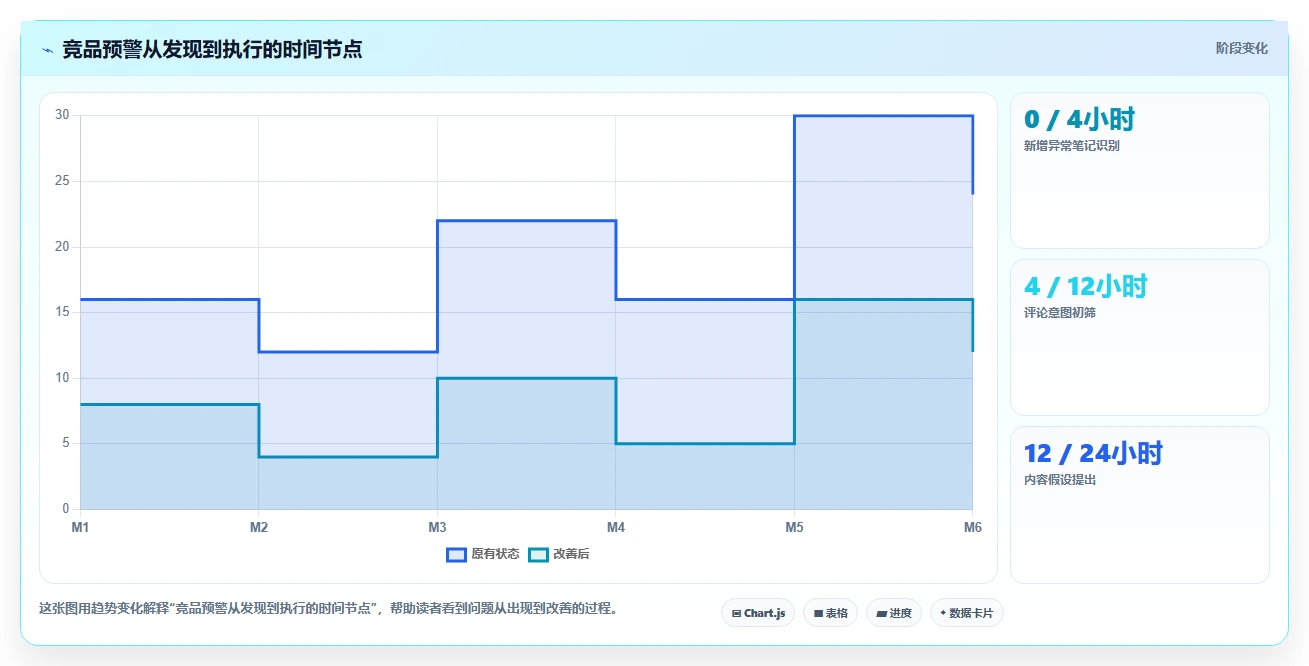
Task: Click the 表格 tag
Action: click(x=830, y=613)
